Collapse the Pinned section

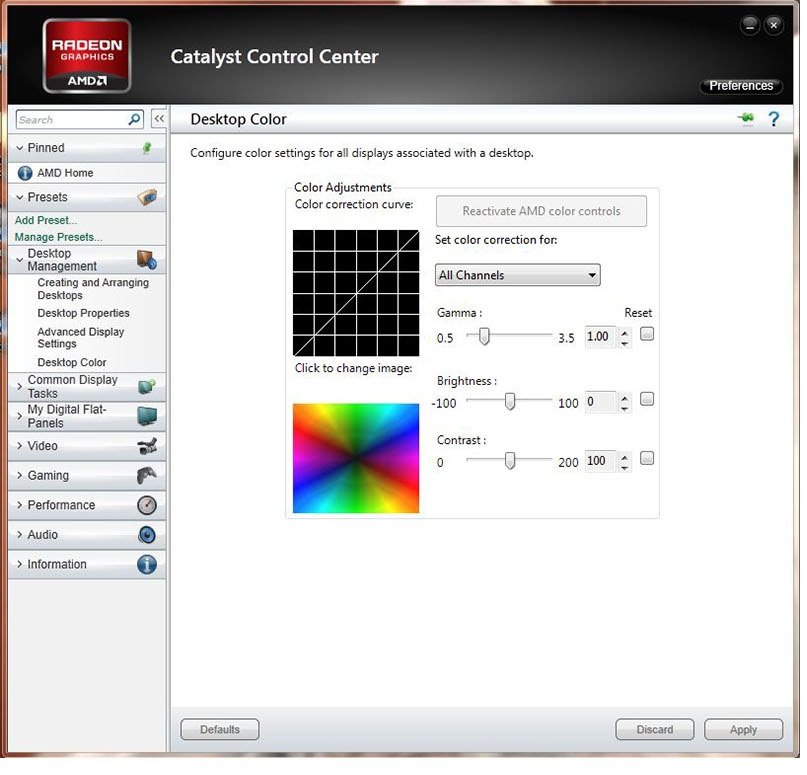(x=20, y=149)
